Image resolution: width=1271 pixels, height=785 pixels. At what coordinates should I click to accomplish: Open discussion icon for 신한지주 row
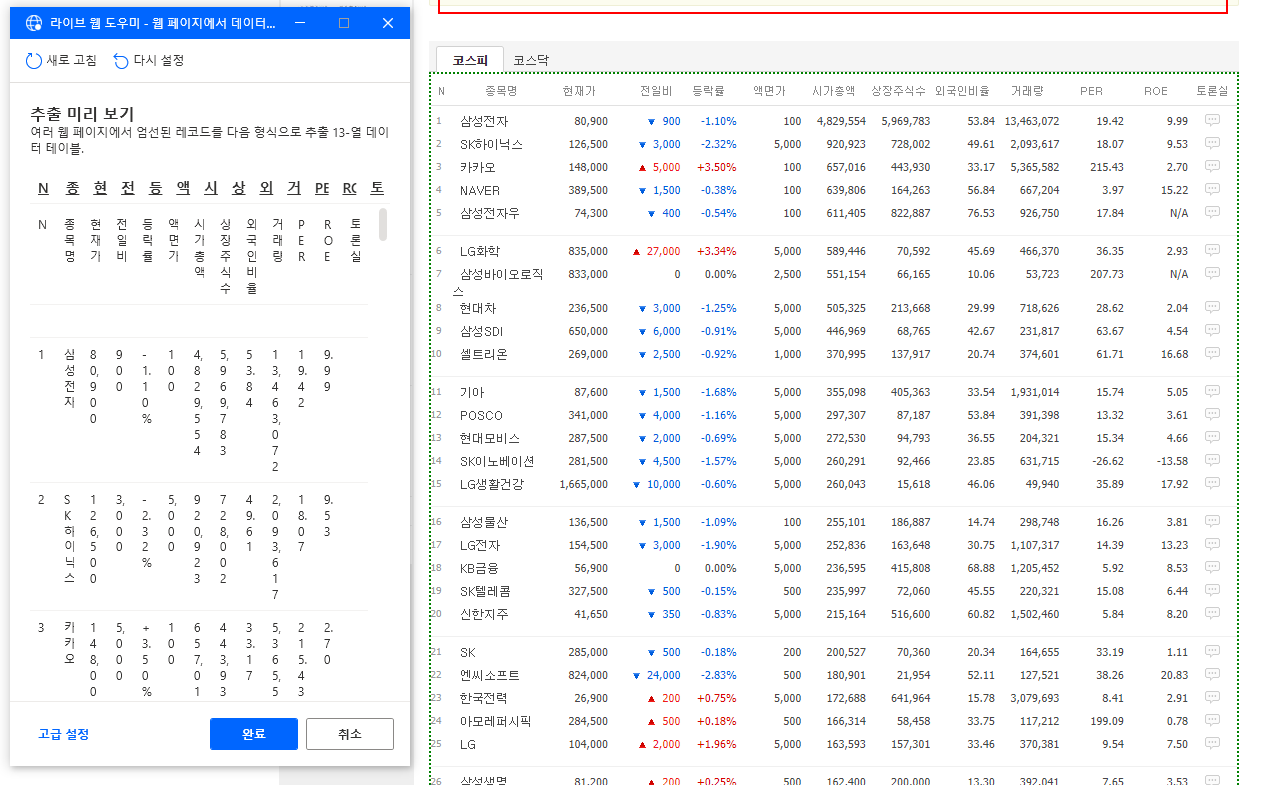point(1212,613)
